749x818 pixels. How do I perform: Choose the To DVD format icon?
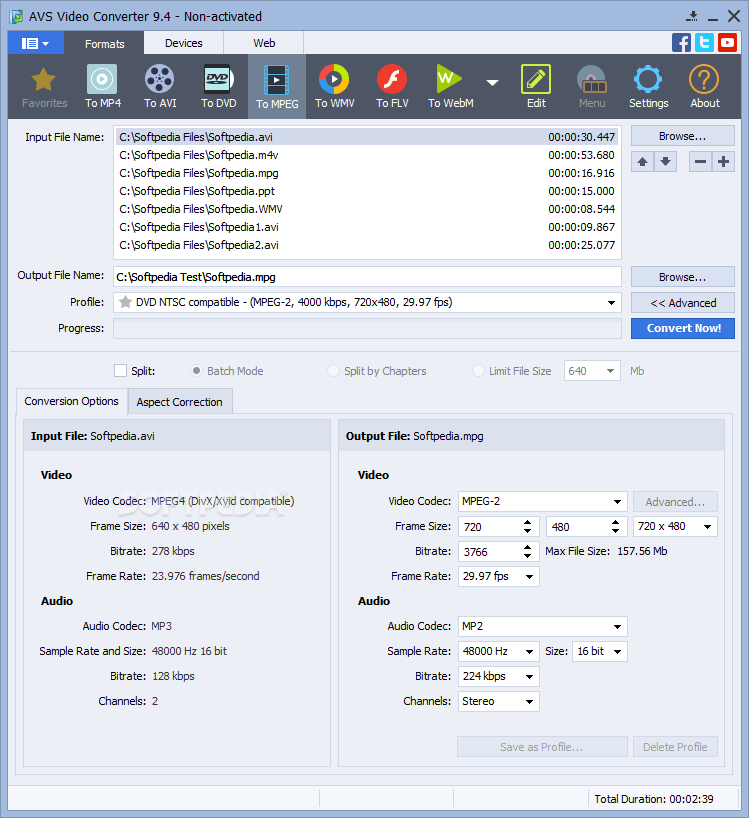coord(218,80)
